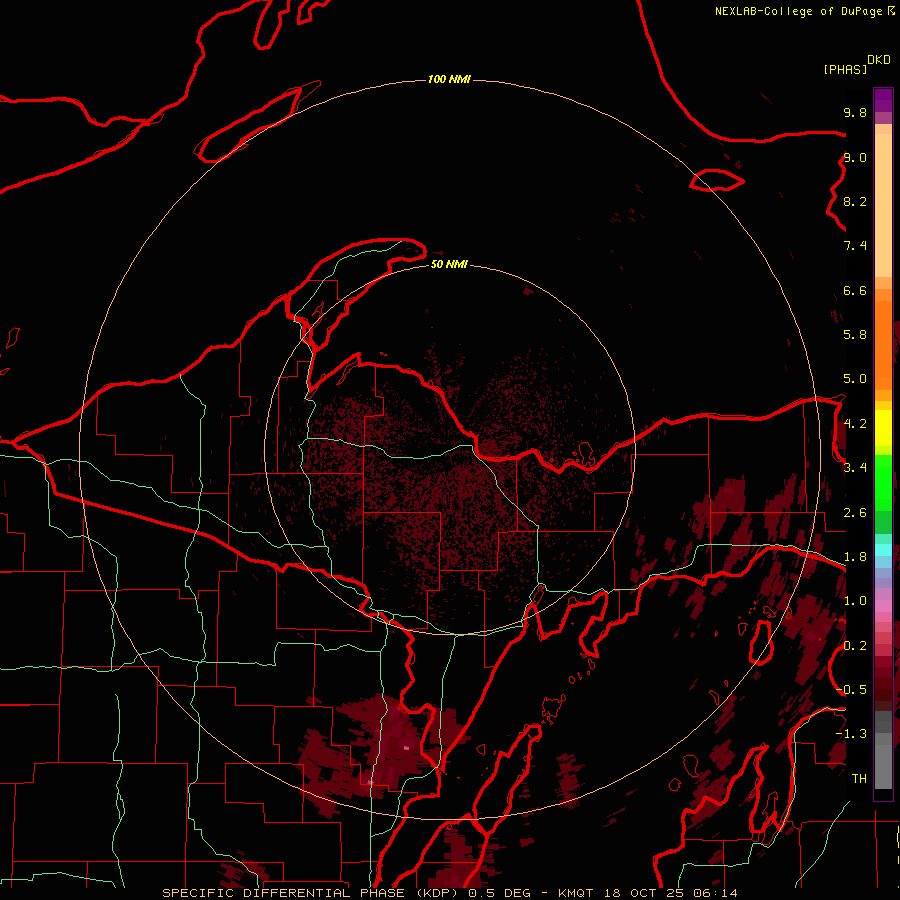Click the 9.0 value on the color scale

(855, 157)
